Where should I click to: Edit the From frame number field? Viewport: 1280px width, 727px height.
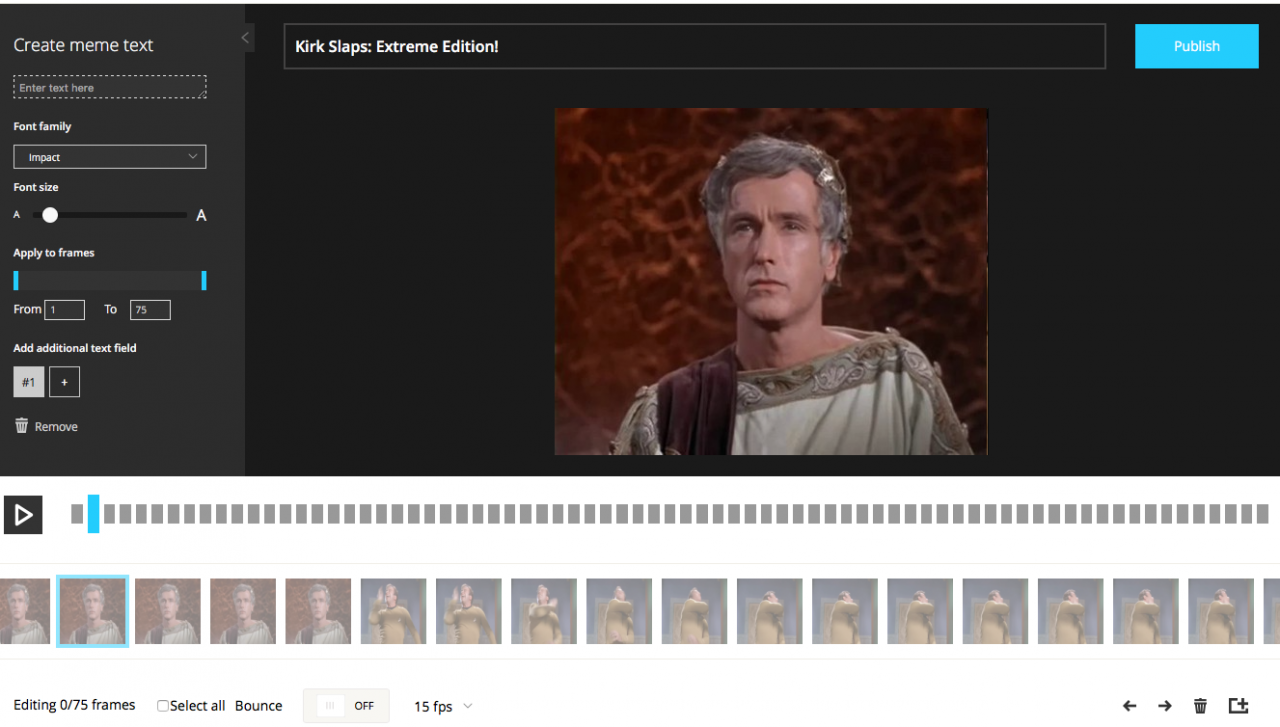(64, 310)
